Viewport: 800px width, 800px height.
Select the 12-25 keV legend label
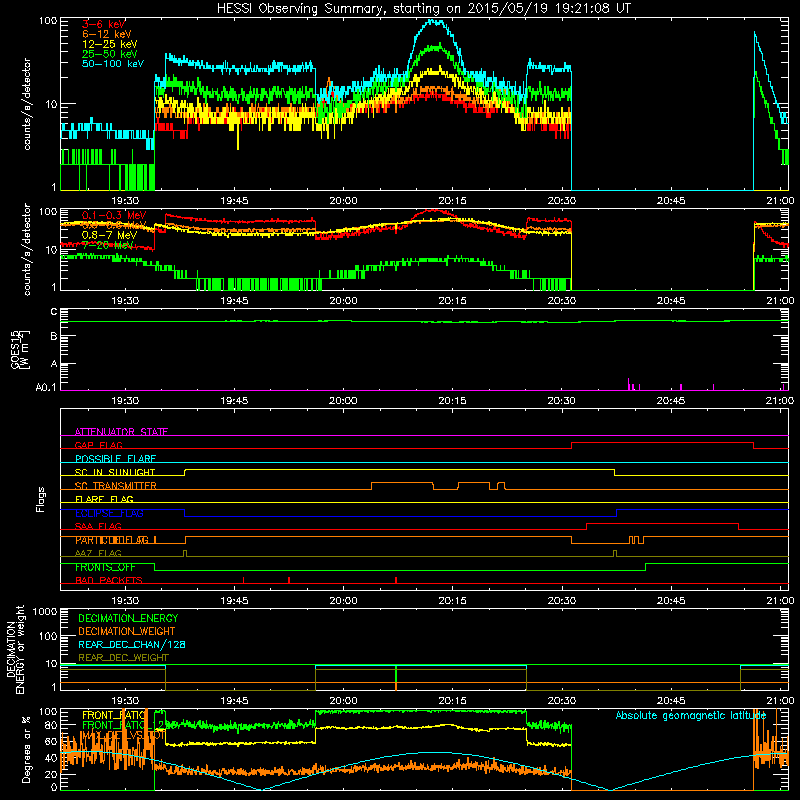tap(109, 44)
